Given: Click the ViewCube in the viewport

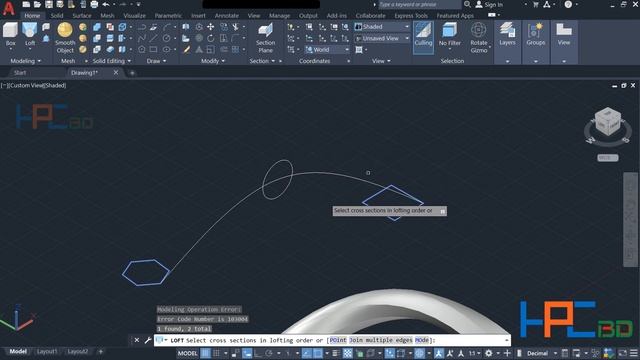Looking at the screenshot, I should tap(608, 121).
